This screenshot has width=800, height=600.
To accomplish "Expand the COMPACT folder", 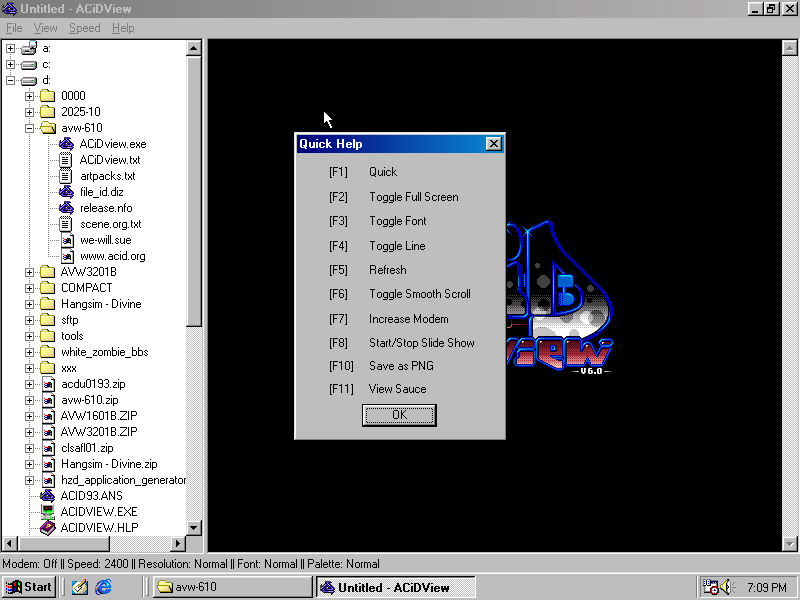I will point(30,288).
